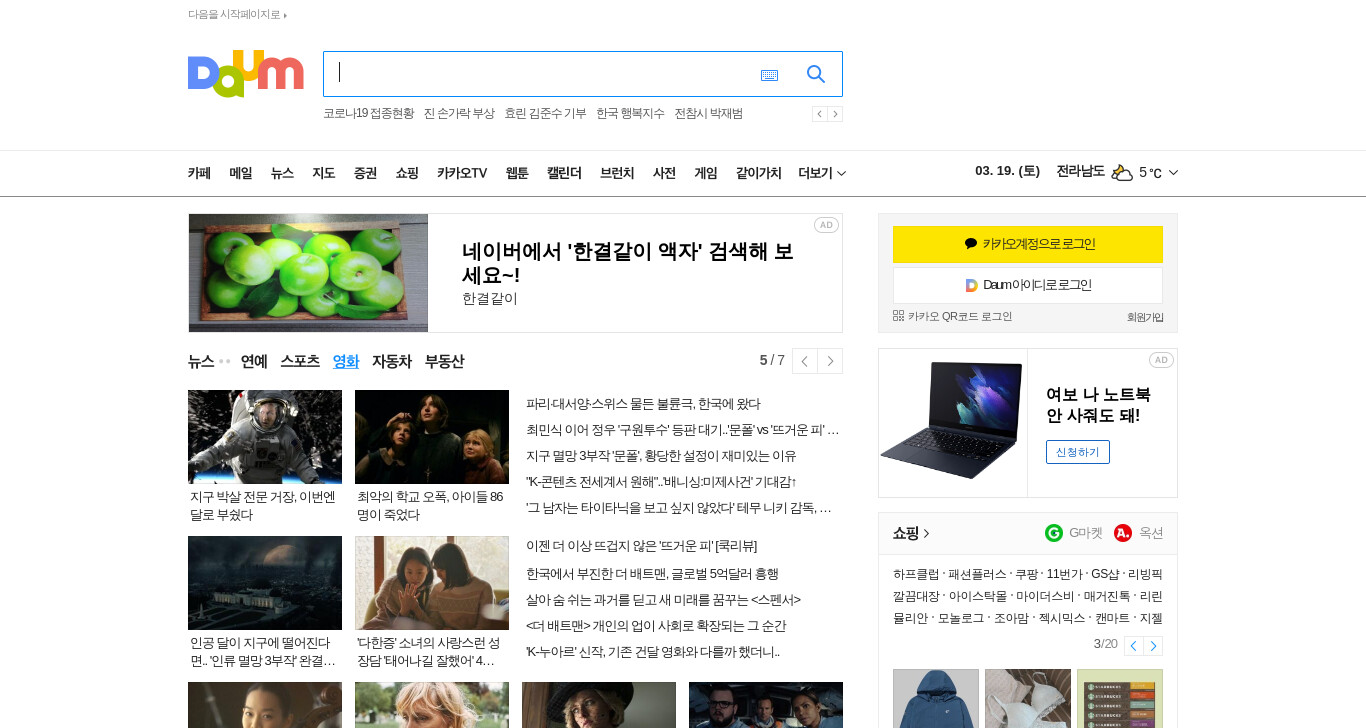Click shopping mall link 쿠팡
This screenshot has height=728, width=1366.
[x=1026, y=574]
